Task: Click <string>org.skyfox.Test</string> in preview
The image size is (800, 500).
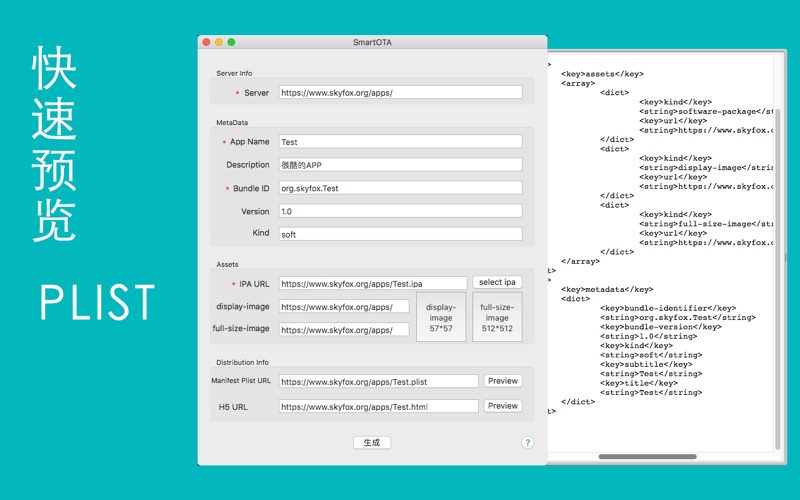Action: point(678,317)
